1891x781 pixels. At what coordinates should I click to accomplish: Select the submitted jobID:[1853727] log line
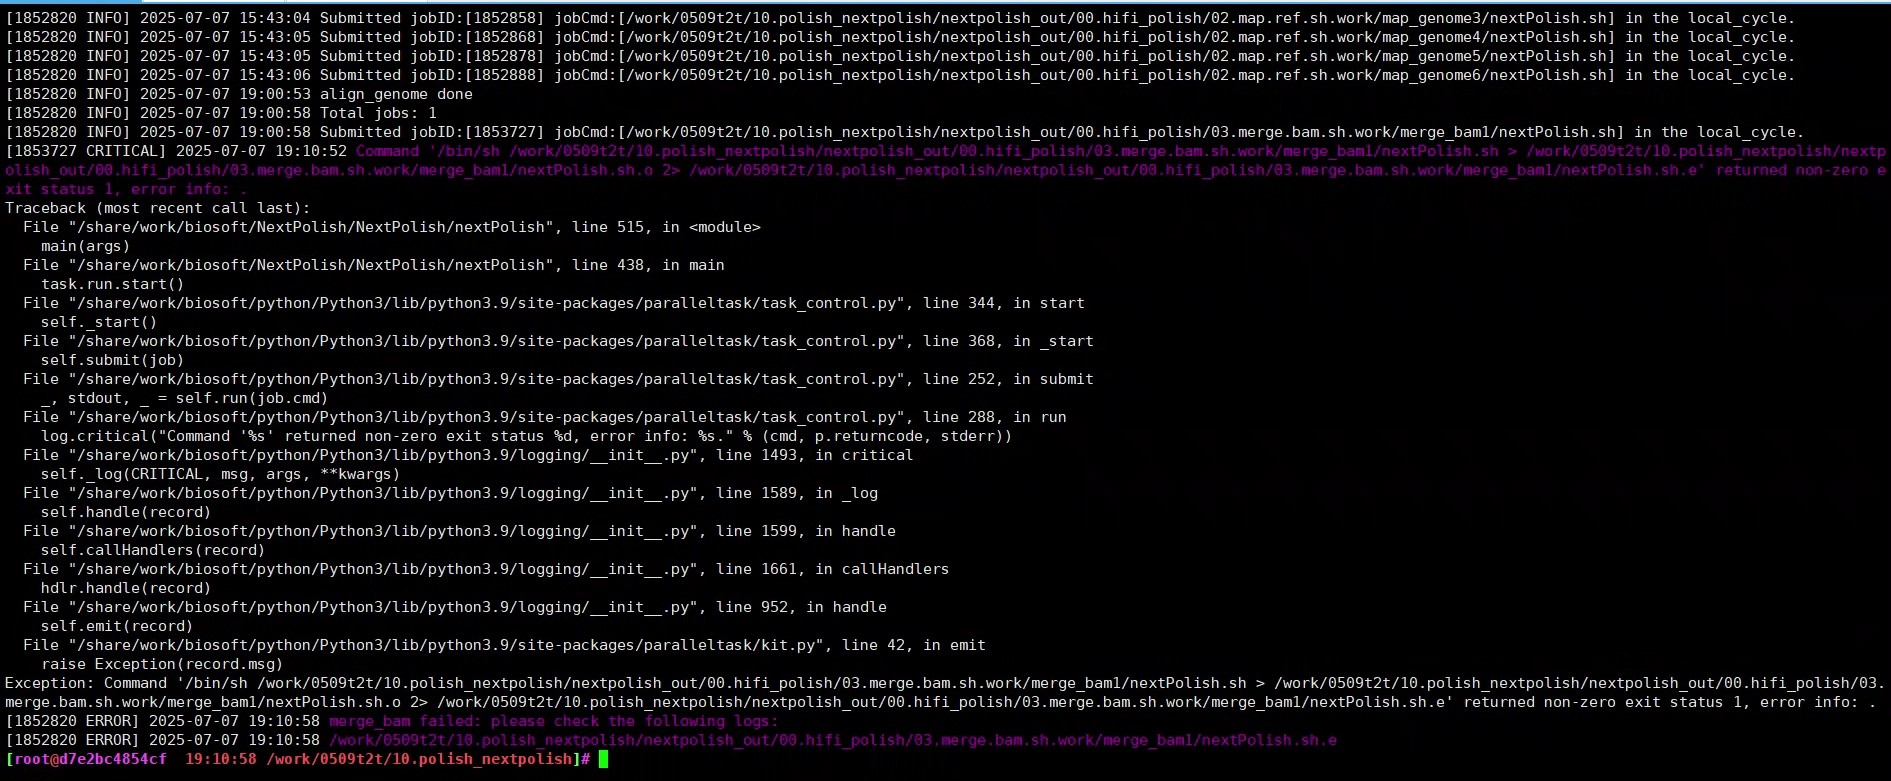905,132
